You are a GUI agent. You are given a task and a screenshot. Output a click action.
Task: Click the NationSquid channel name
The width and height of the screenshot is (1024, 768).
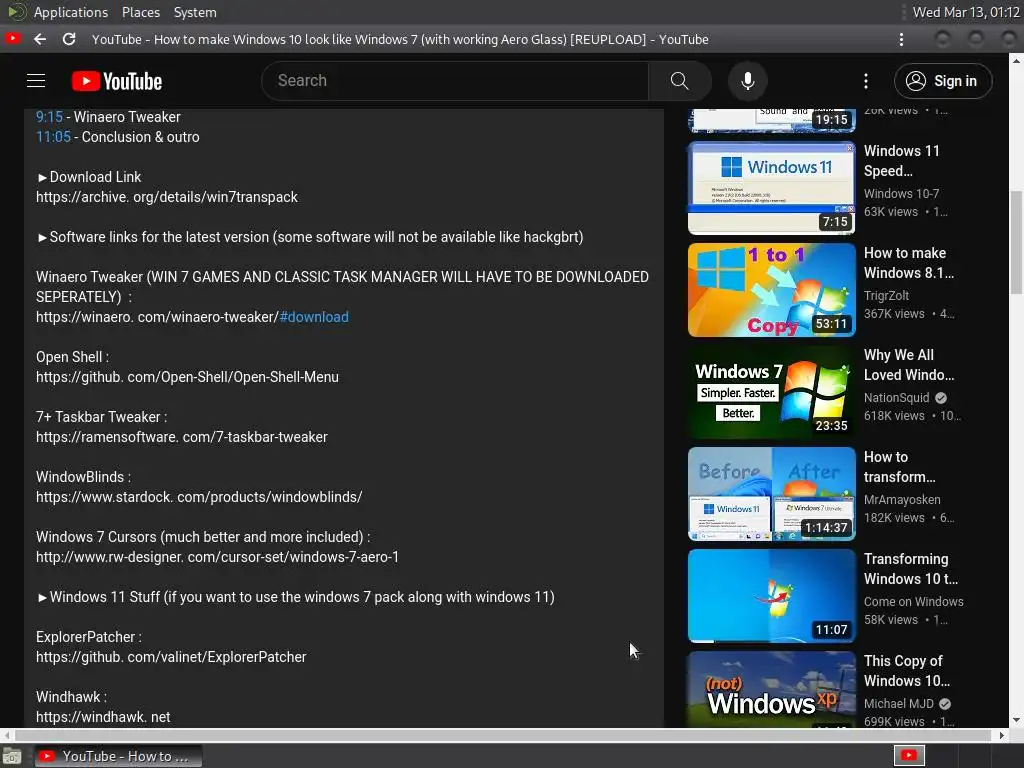point(896,397)
